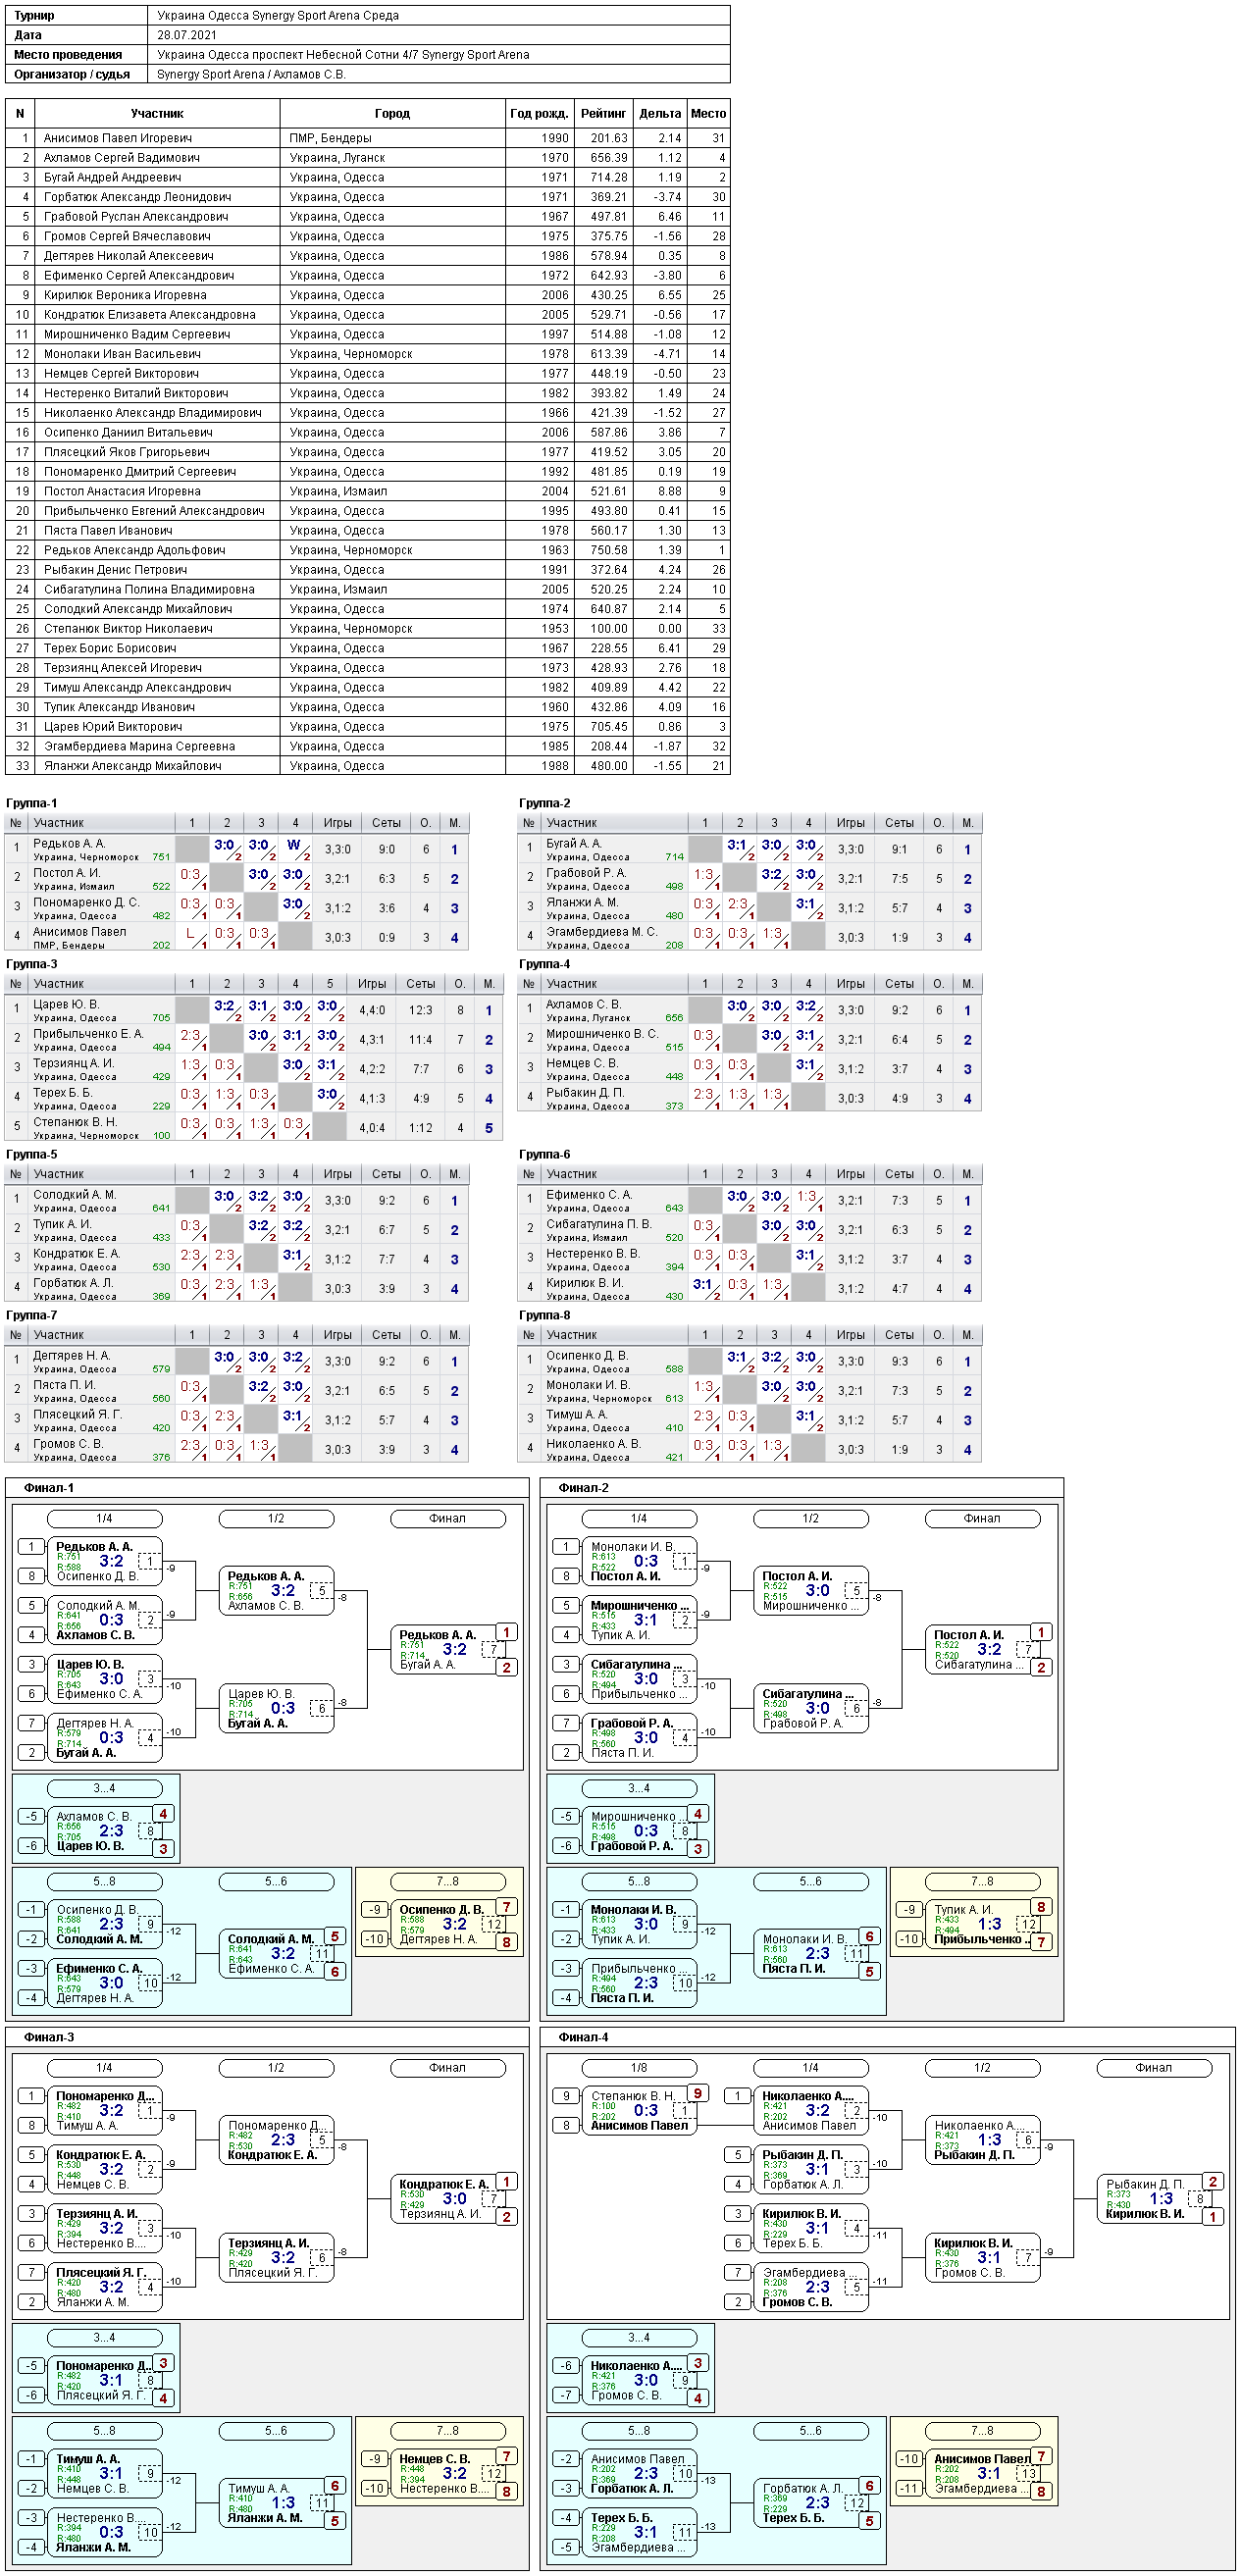Click 'Место проведения' header label
1241x2576 pixels.
tap(68, 55)
